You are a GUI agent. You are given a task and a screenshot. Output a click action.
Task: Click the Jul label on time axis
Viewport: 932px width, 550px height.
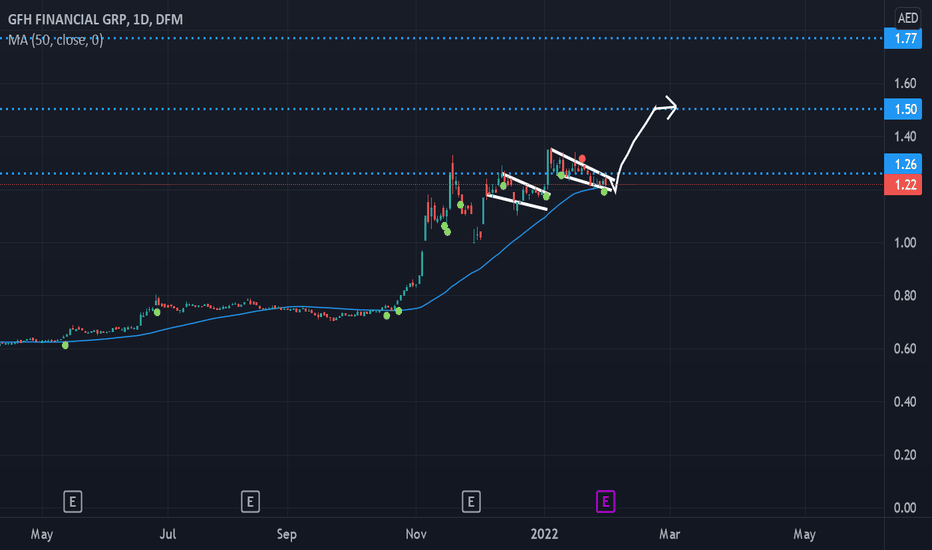168,534
